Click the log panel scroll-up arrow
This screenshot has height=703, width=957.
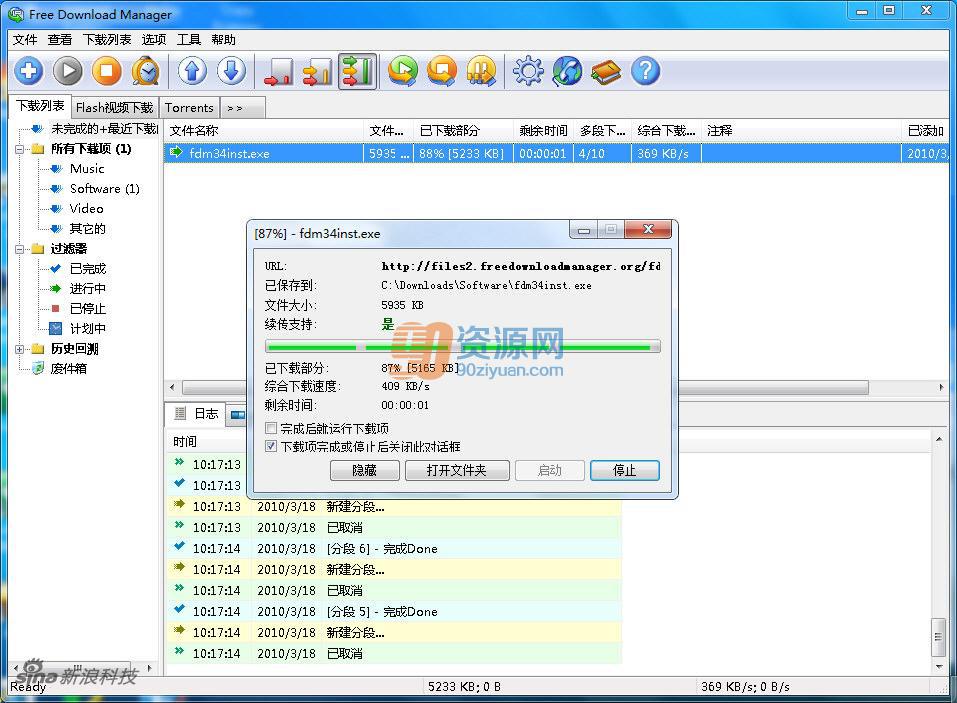coord(939,439)
